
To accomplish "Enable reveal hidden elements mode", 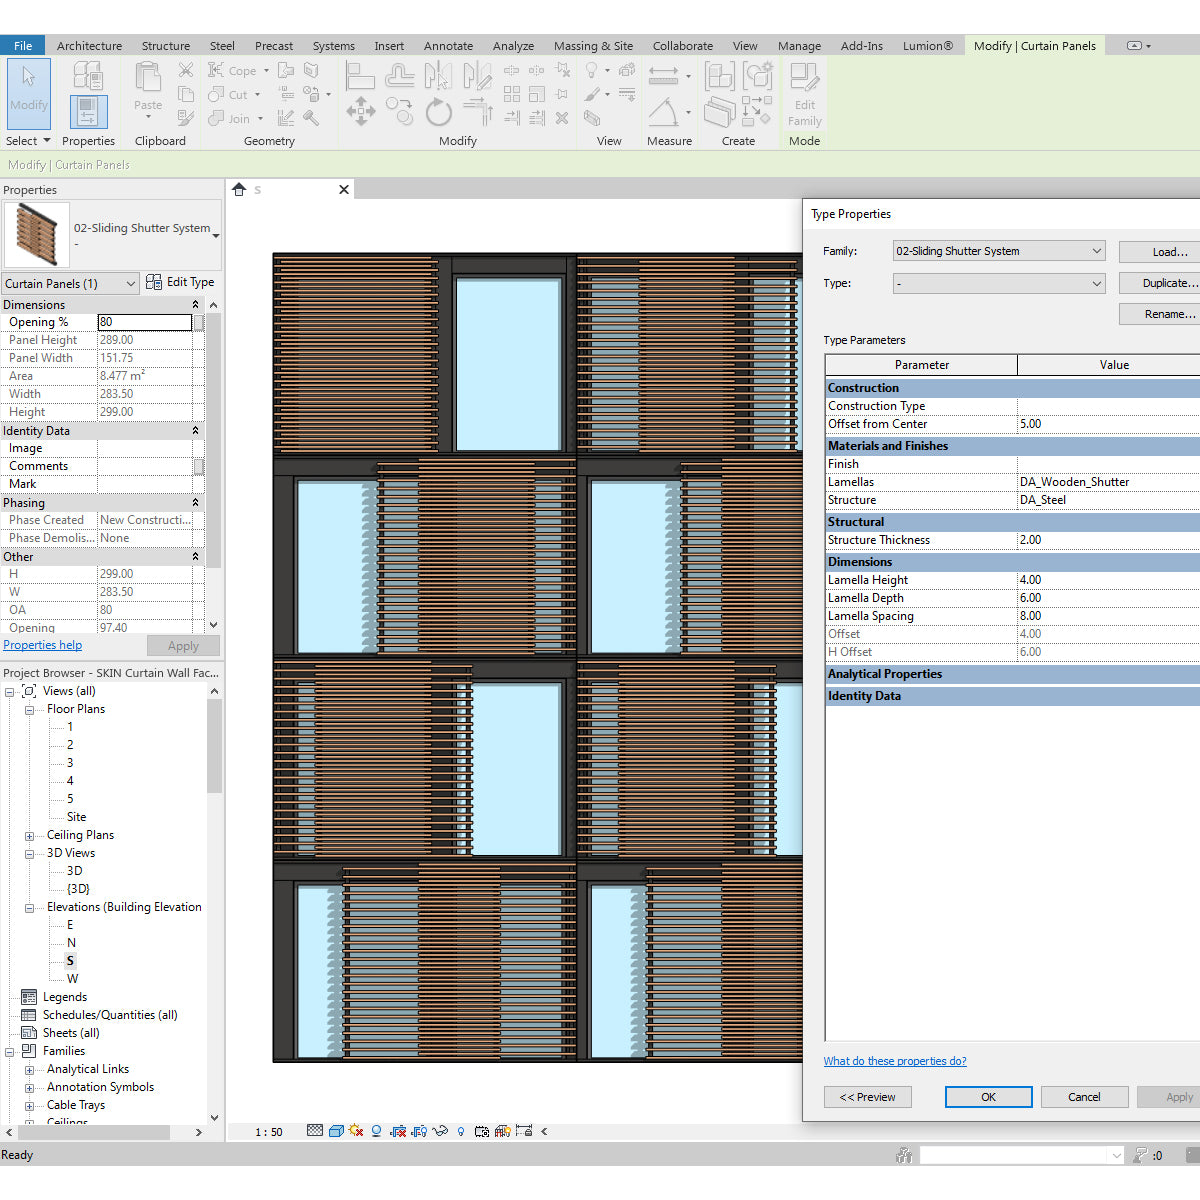I will coord(460,1130).
